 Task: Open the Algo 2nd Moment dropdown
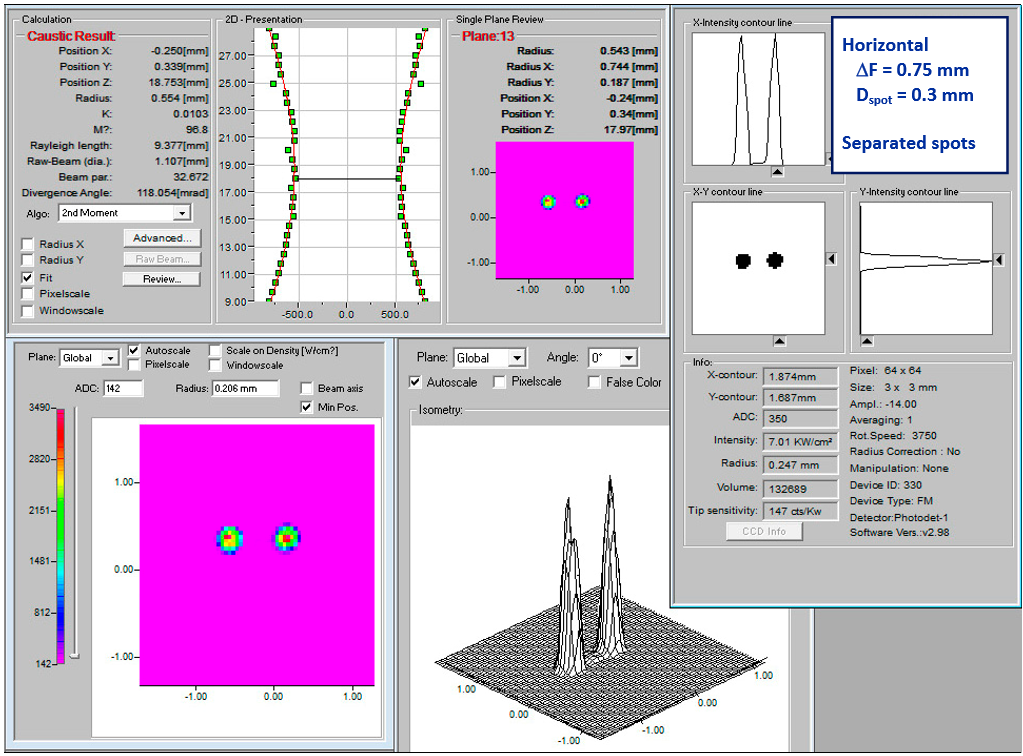tap(181, 213)
